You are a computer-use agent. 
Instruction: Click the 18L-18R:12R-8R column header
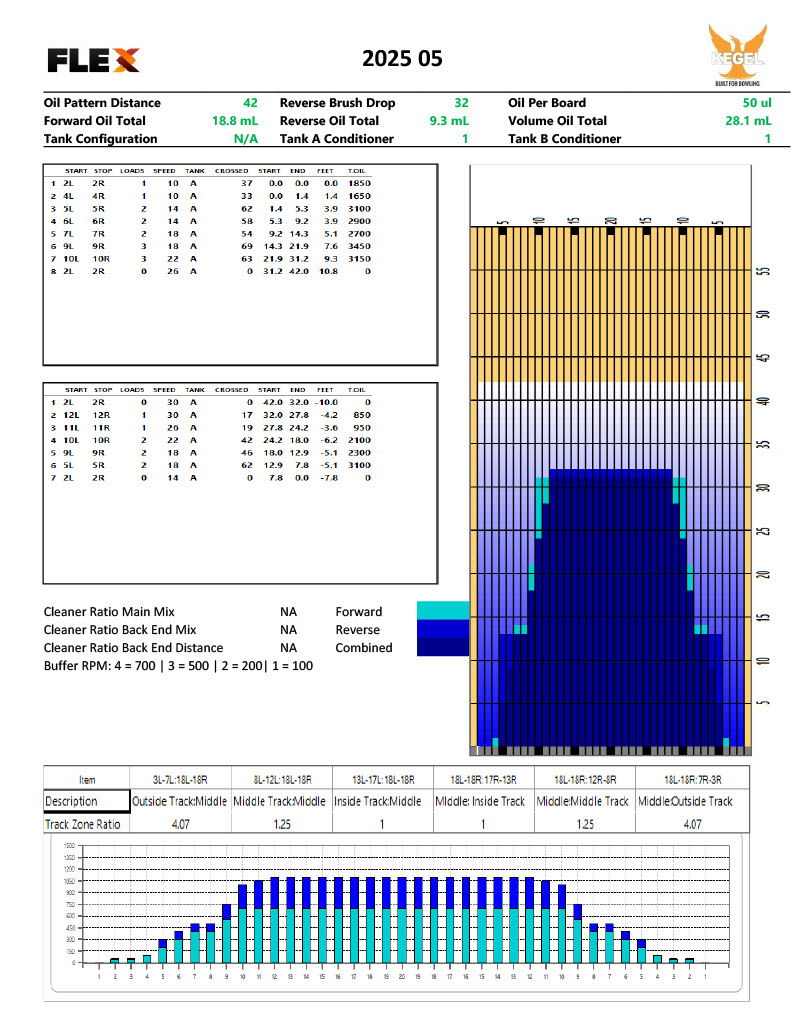point(585,779)
